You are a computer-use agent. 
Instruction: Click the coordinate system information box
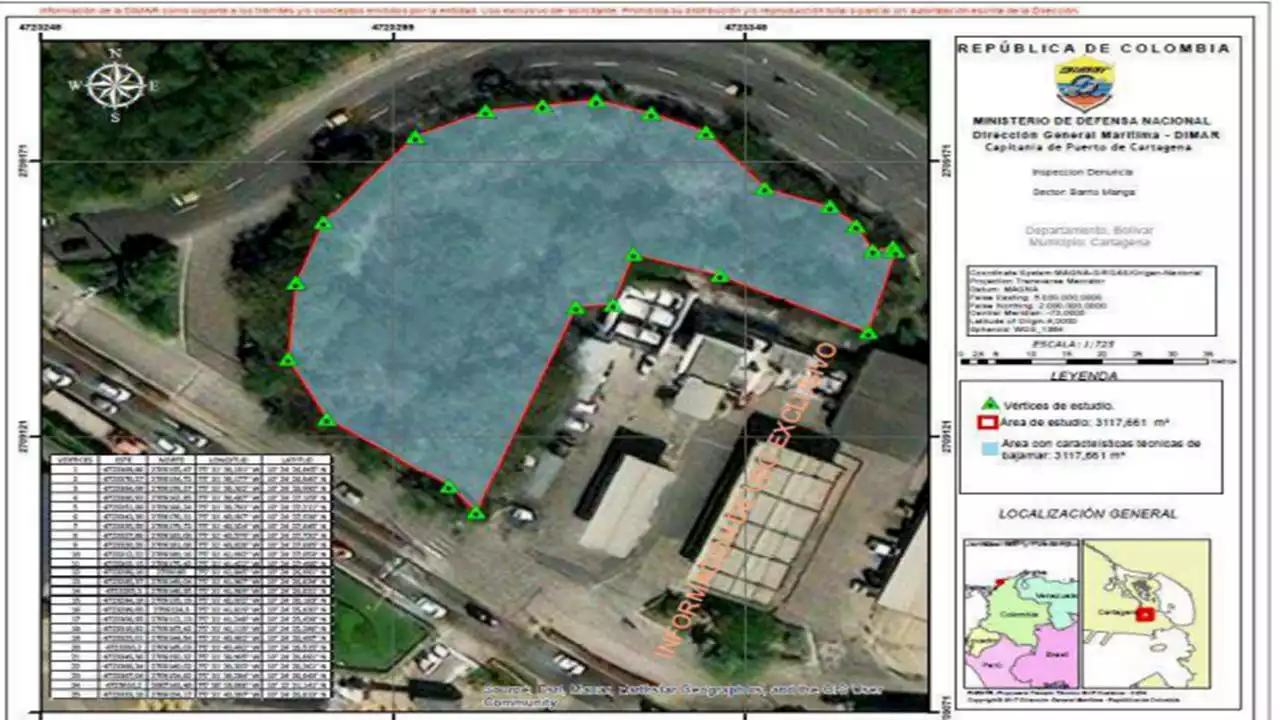click(x=1091, y=300)
